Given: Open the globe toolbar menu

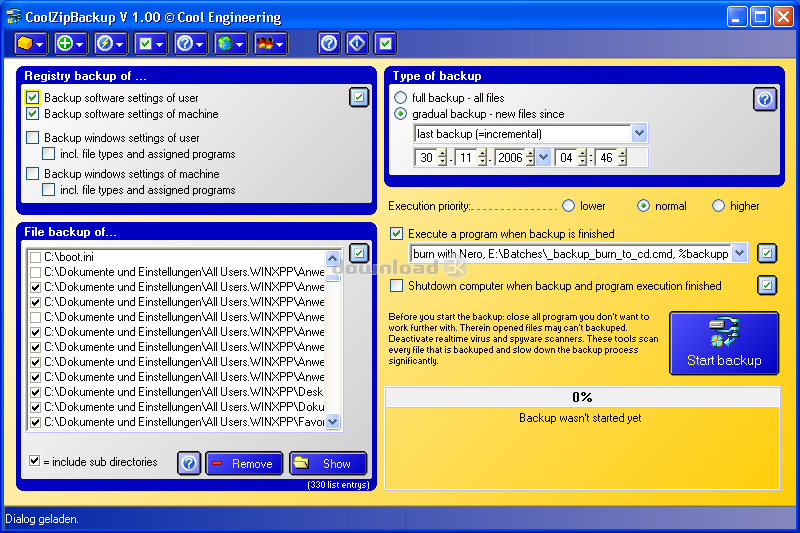Looking at the screenshot, I should point(230,44).
